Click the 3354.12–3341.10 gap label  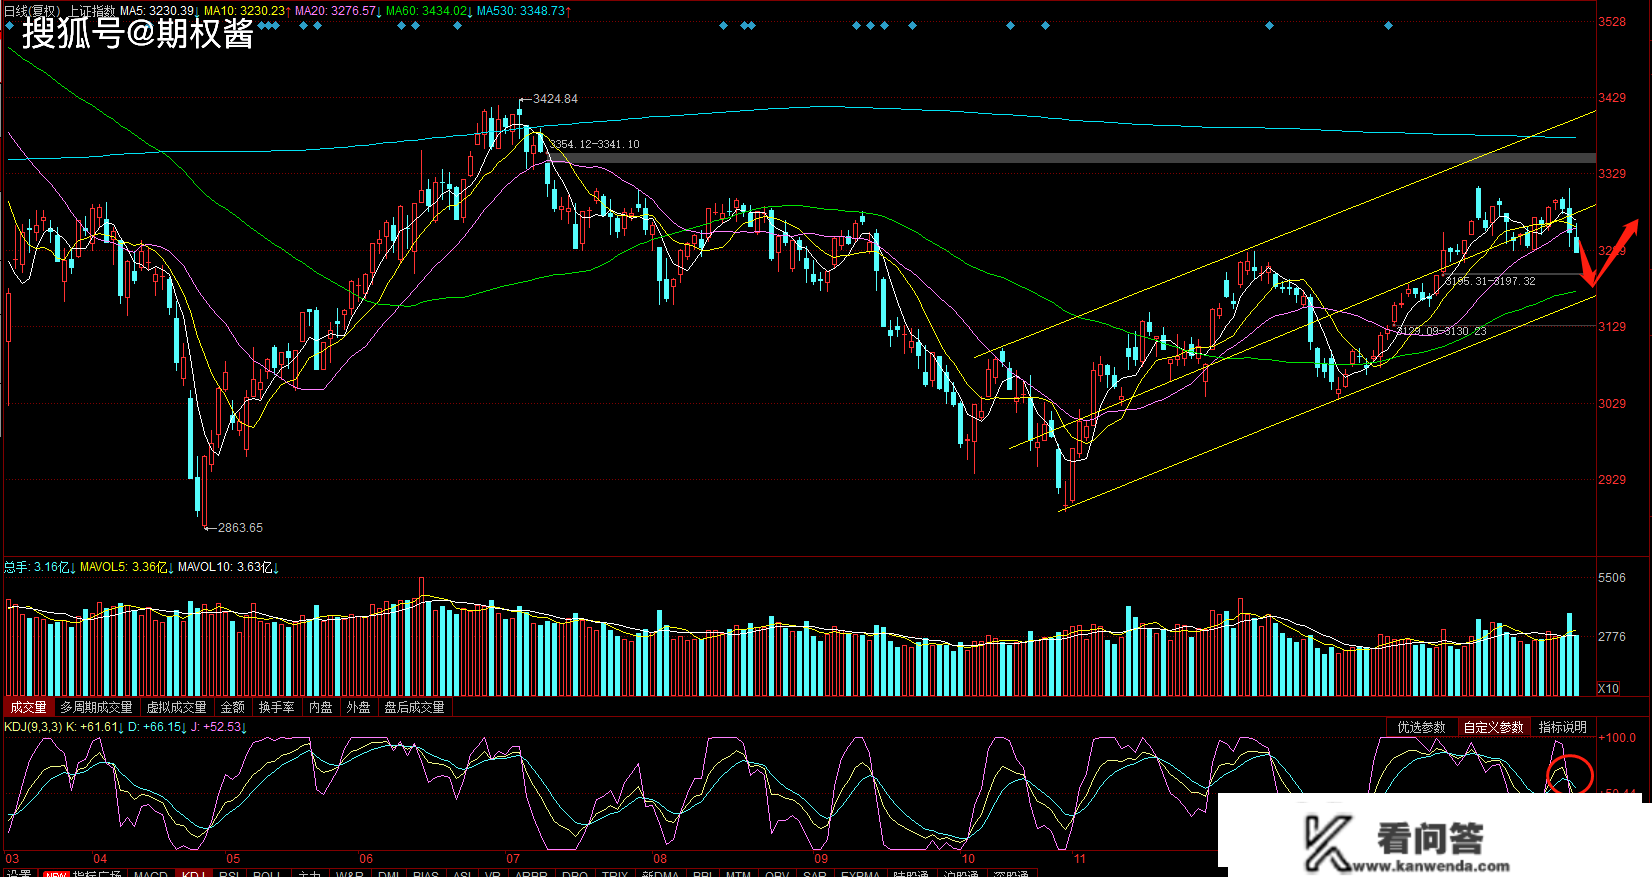tap(595, 144)
